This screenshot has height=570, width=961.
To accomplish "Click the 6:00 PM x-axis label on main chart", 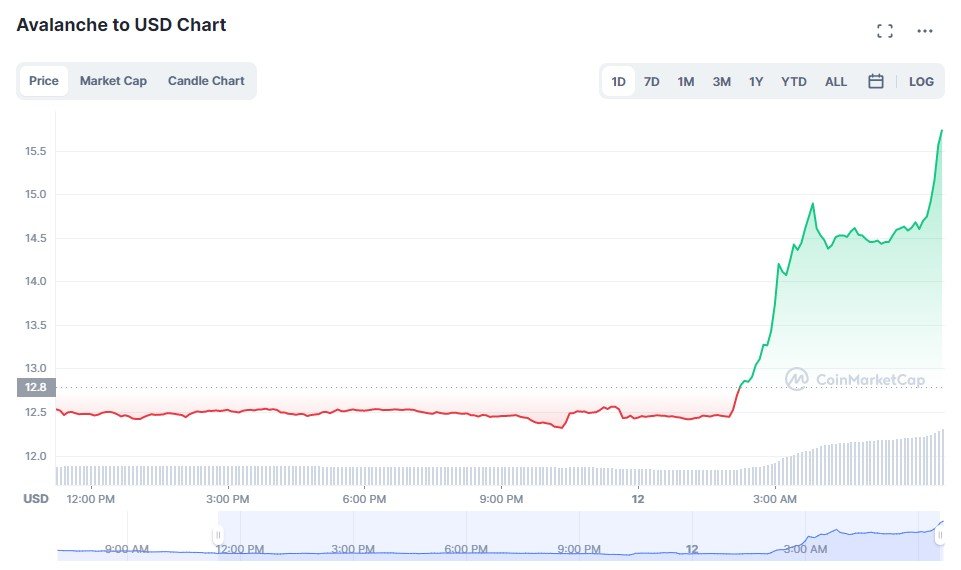I will click(364, 499).
